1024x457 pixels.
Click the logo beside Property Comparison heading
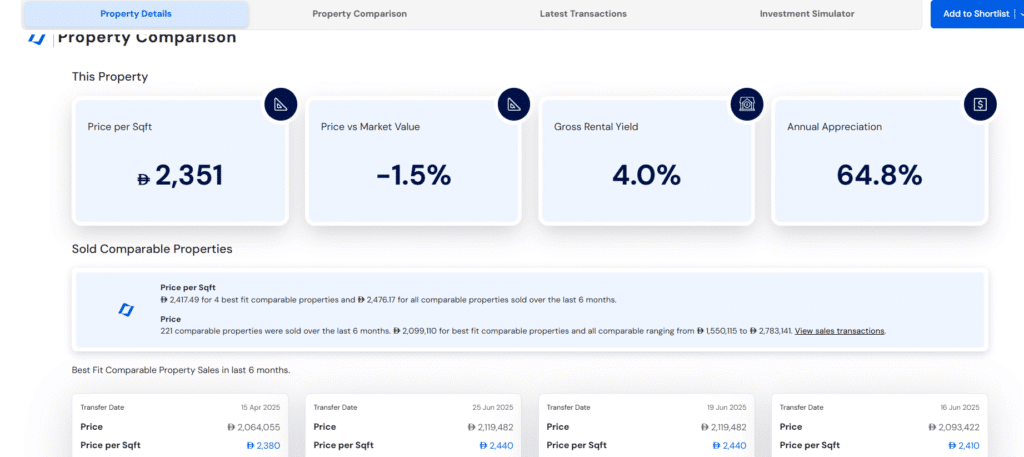point(36,38)
